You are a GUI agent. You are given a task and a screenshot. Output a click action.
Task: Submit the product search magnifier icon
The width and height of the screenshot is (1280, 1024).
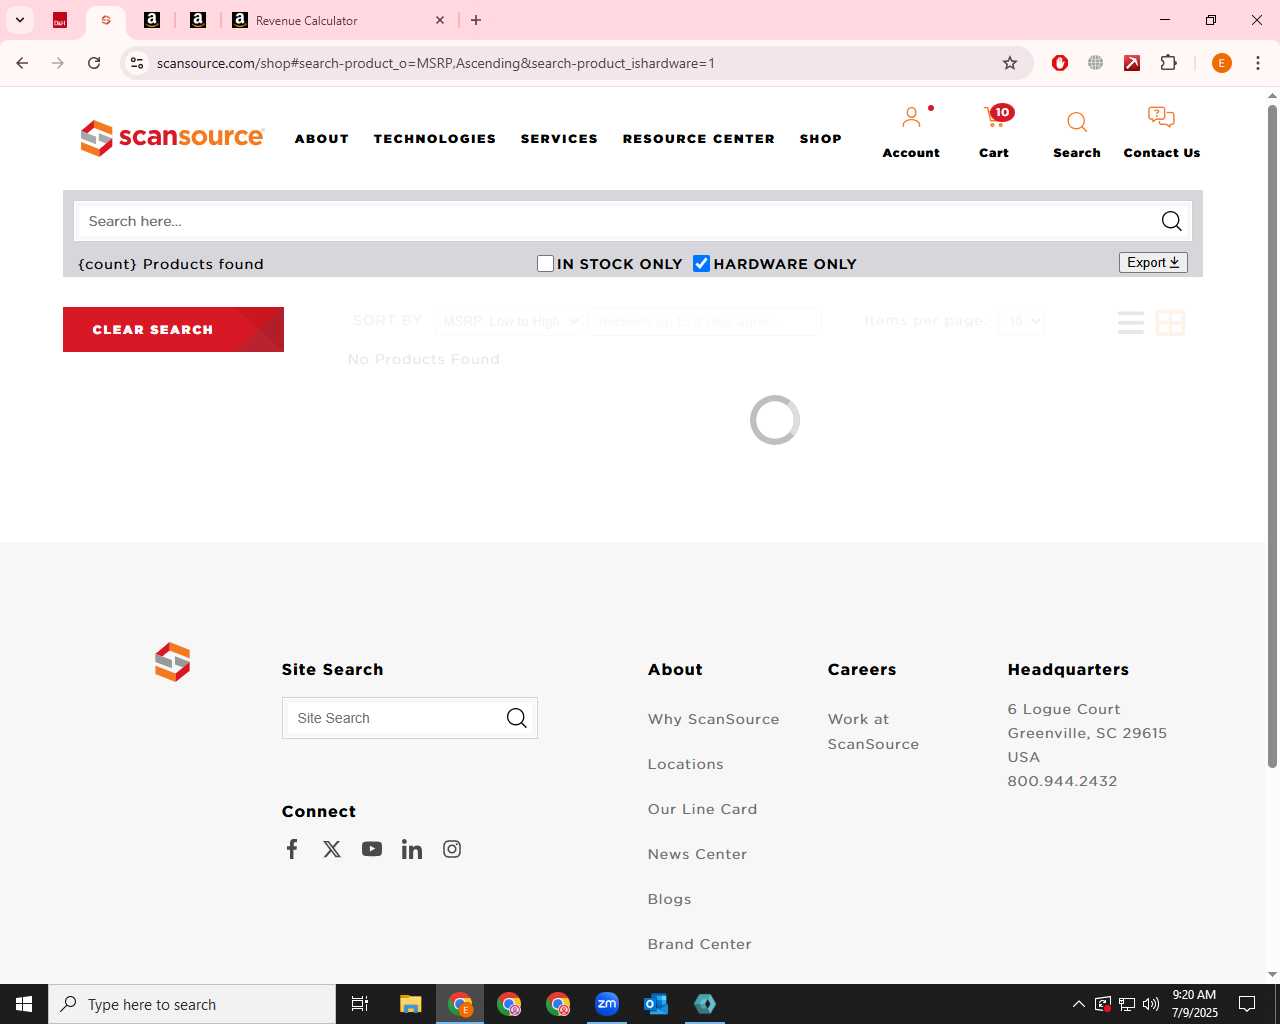(x=1171, y=221)
